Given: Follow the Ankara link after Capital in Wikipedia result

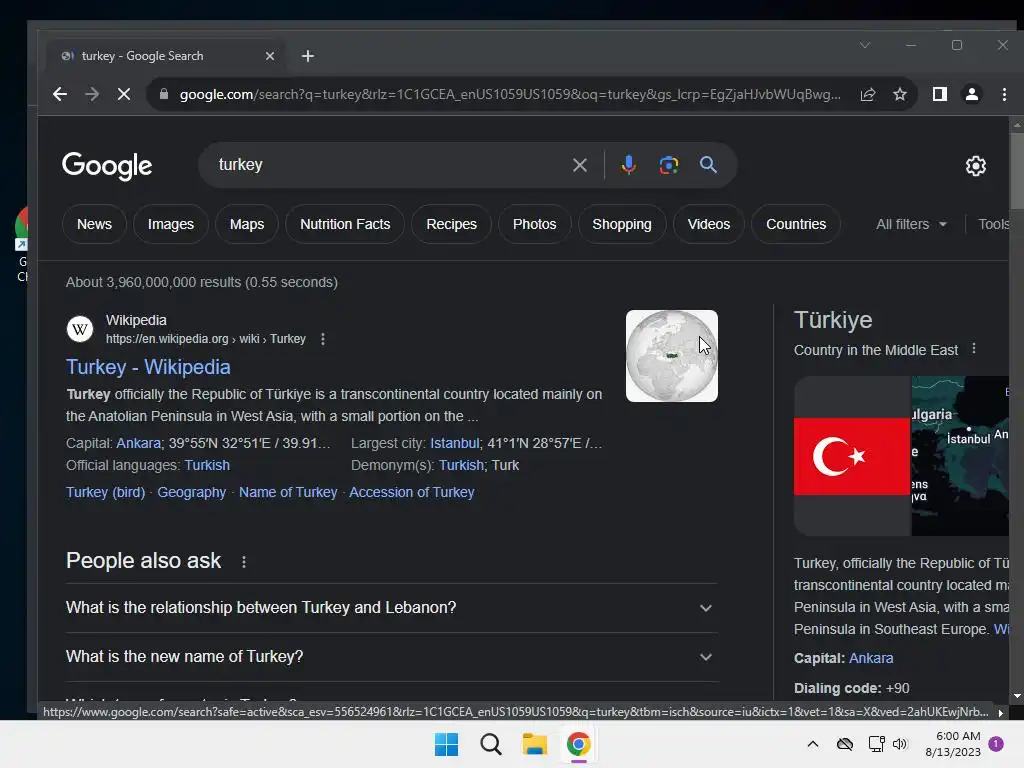Looking at the screenshot, I should tap(138, 443).
